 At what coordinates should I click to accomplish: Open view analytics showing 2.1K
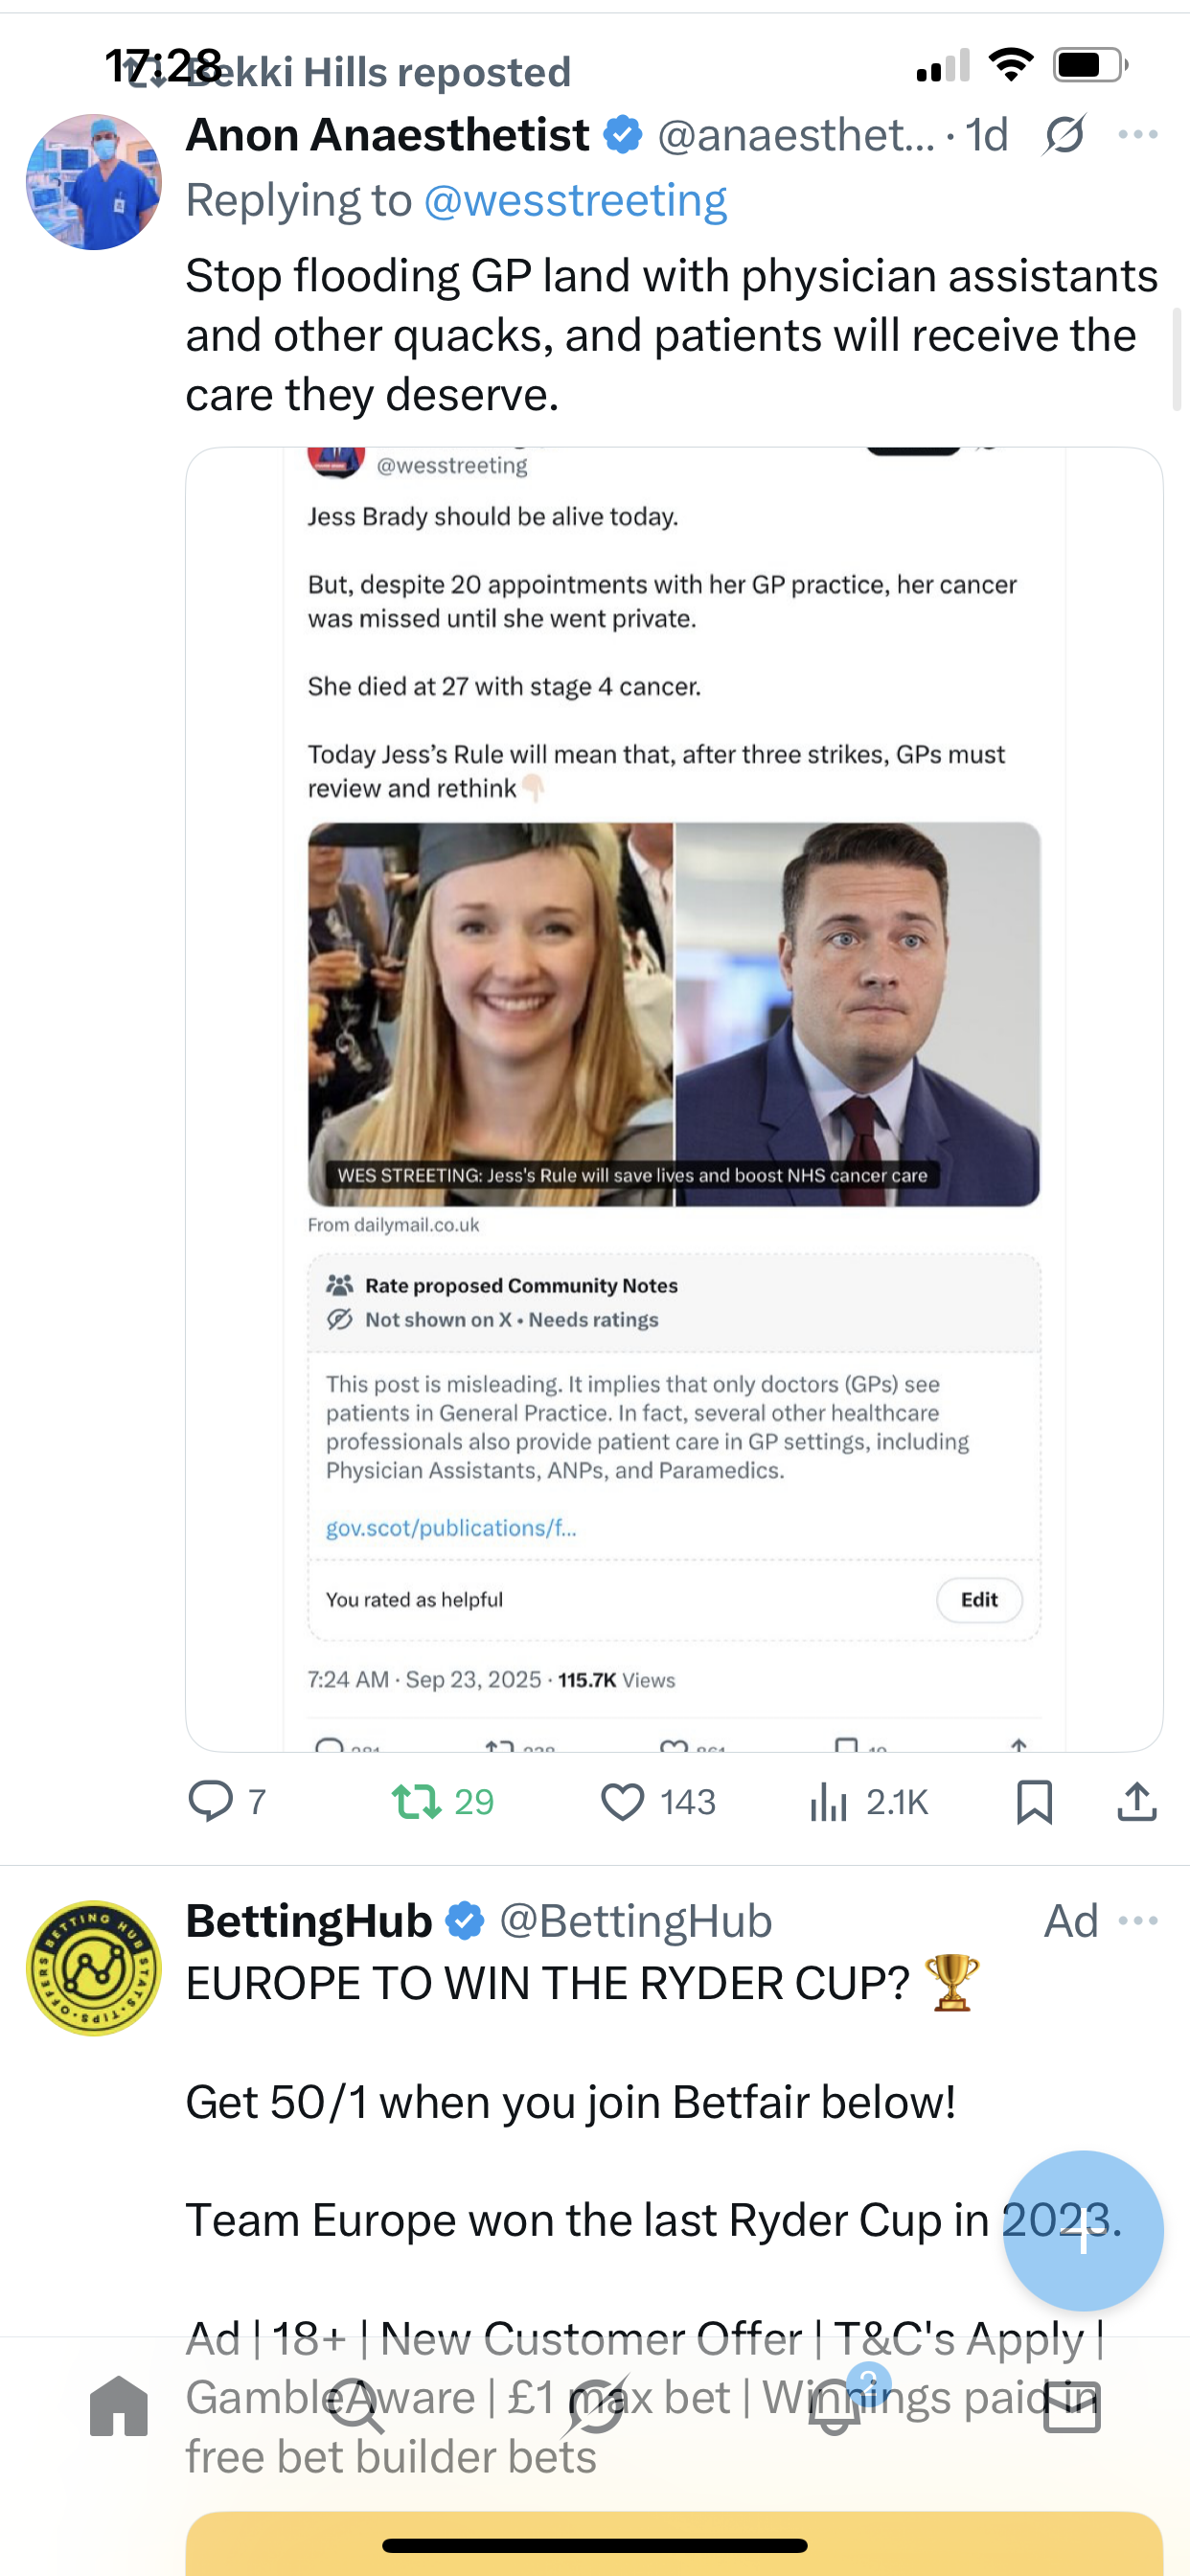click(828, 1801)
